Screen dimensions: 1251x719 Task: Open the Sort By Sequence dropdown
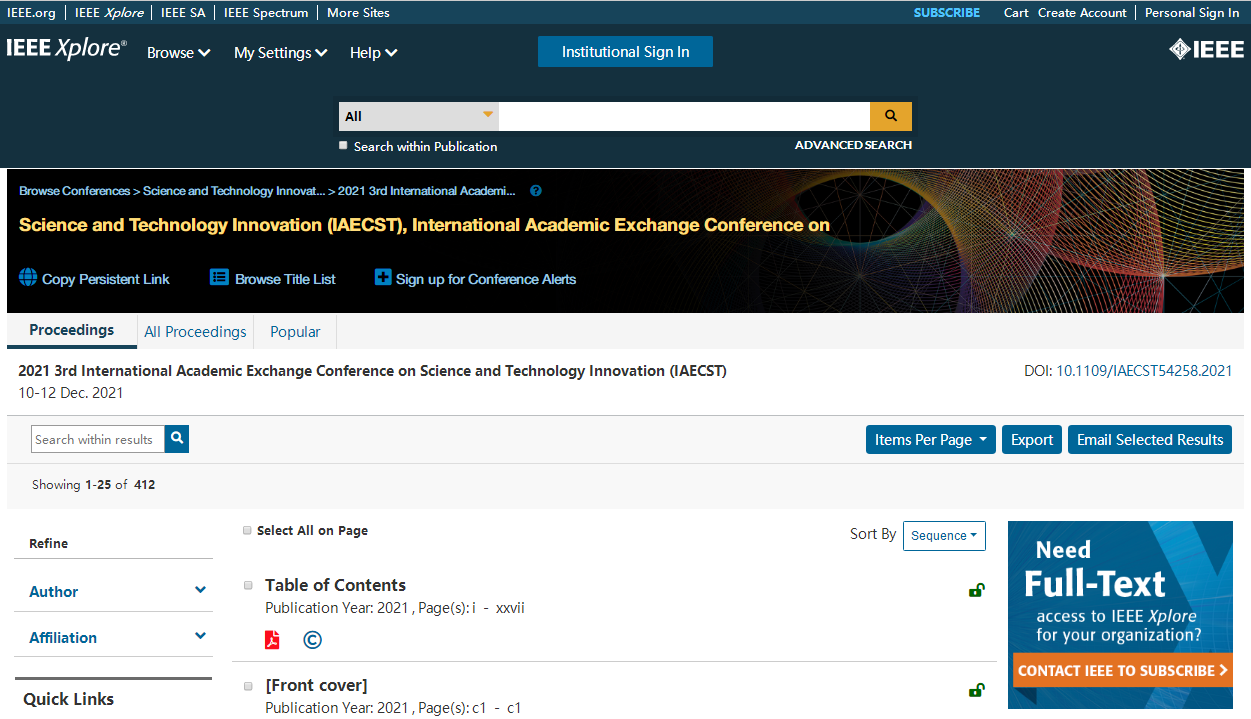tap(944, 536)
